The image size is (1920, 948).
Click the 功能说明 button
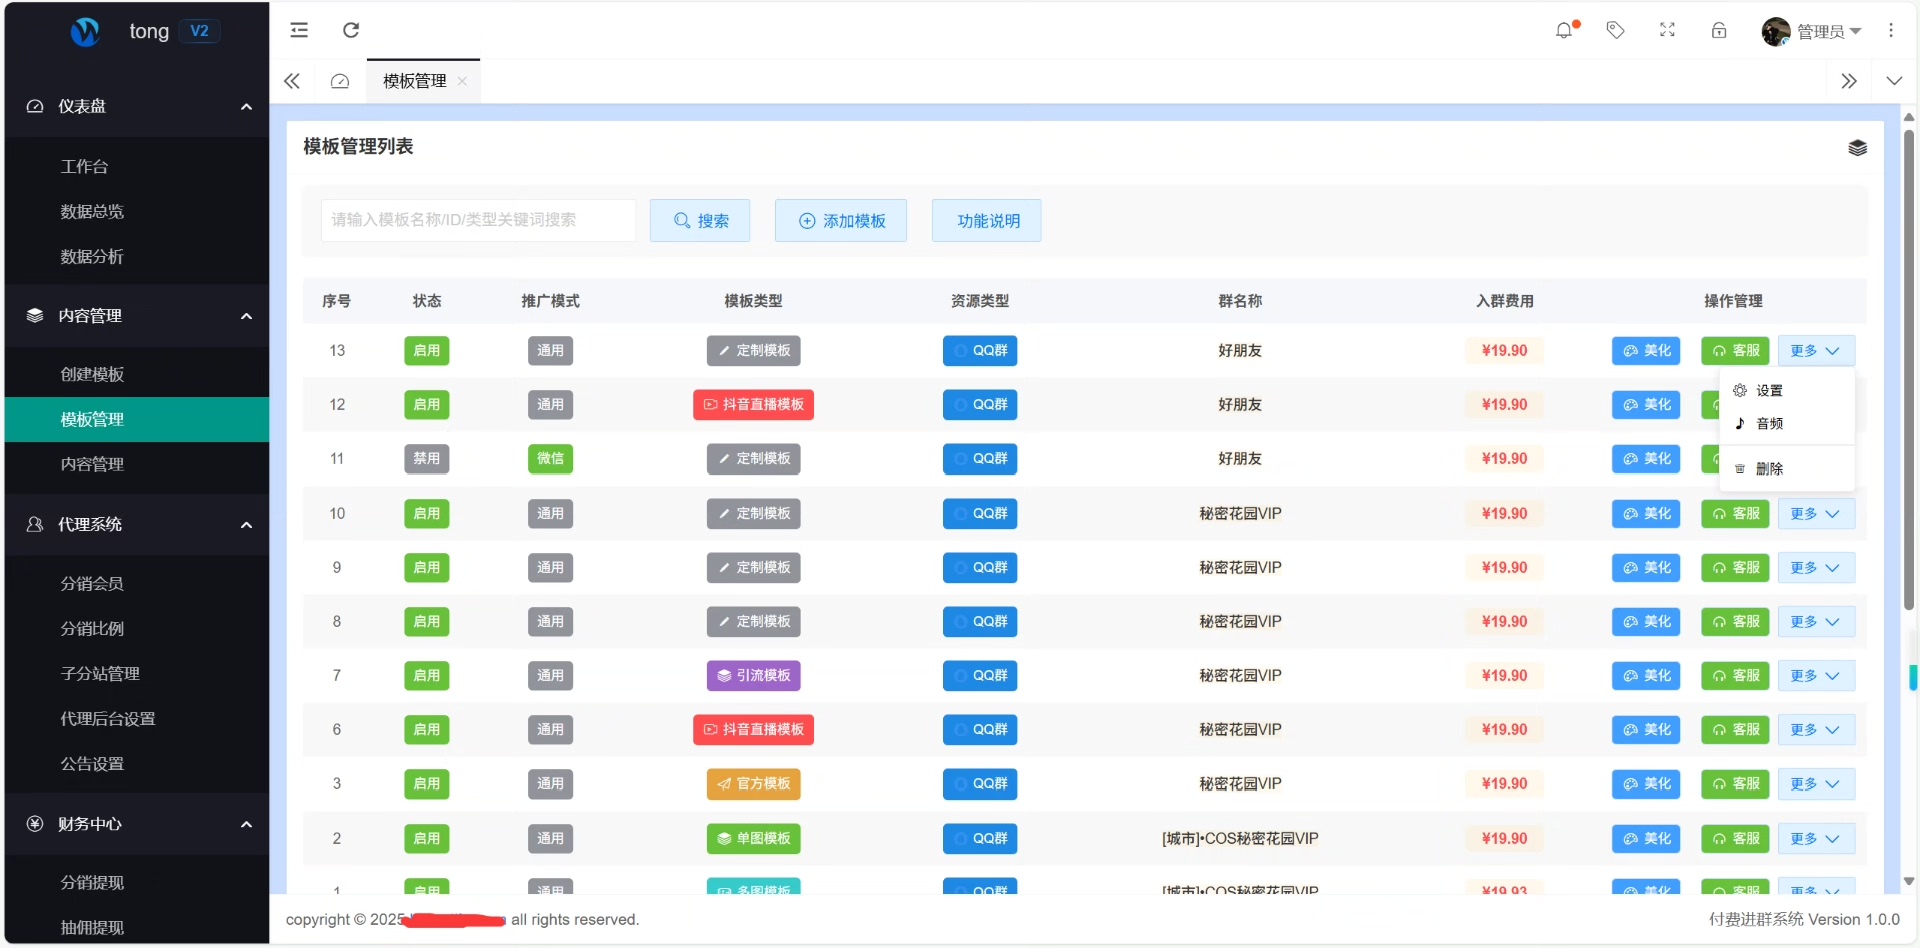pos(987,221)
